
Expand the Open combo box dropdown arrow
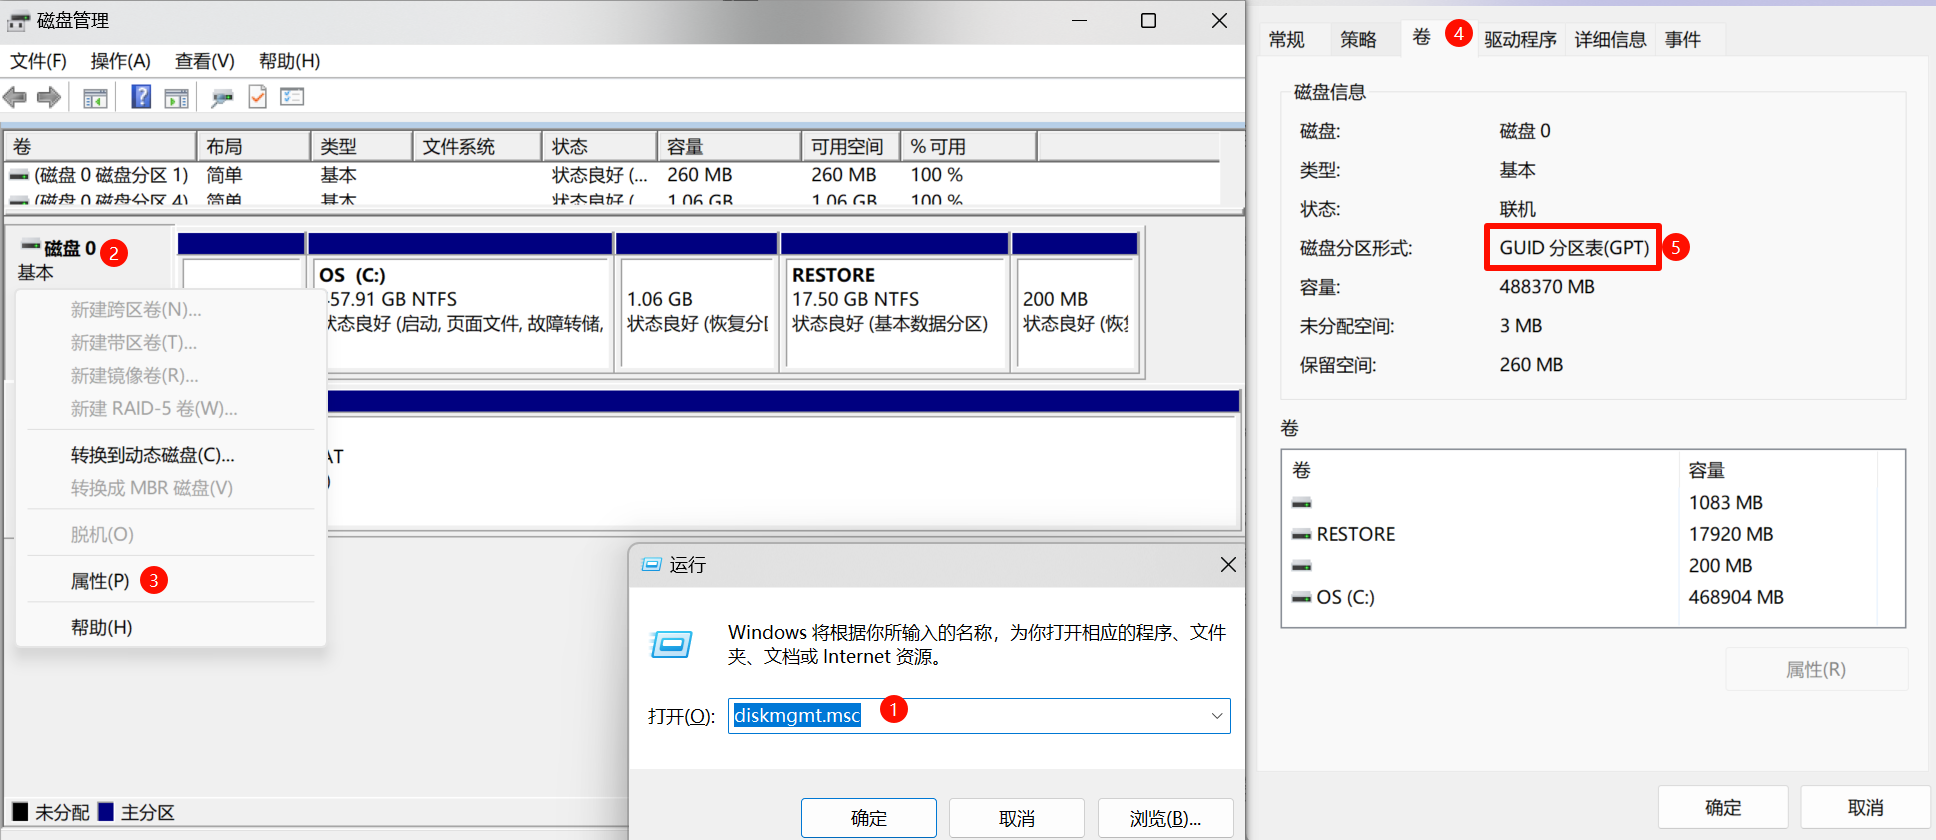tap(1216, 716)
